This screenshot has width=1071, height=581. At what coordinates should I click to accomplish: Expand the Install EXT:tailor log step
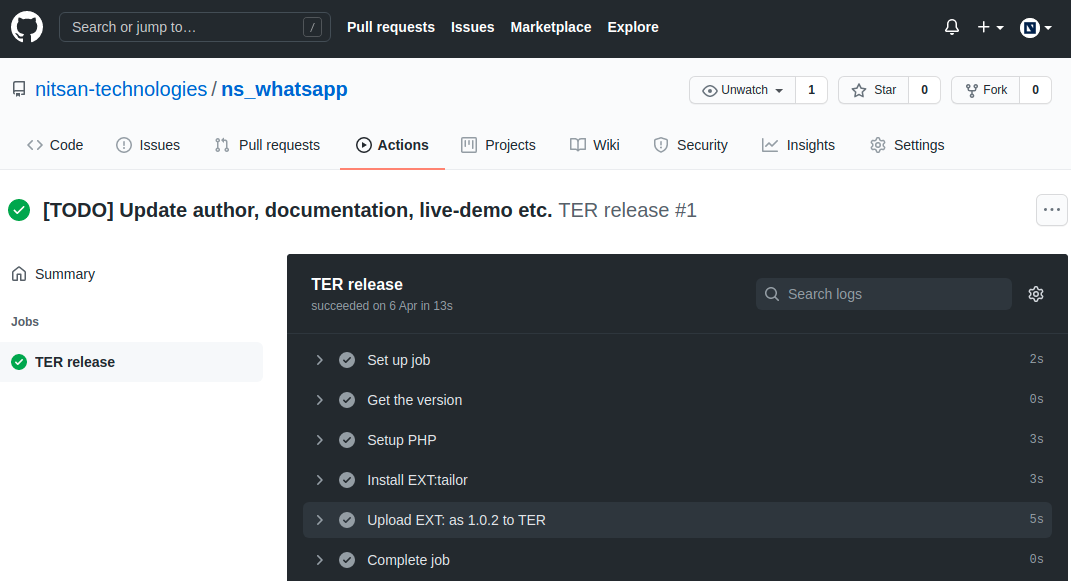click(x=319, y=480)
